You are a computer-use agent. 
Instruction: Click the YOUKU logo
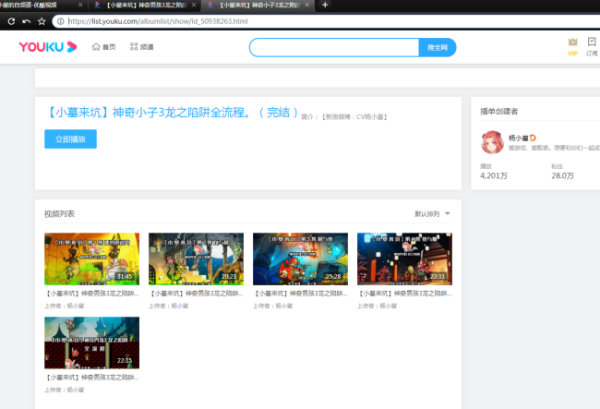point(46,47)
